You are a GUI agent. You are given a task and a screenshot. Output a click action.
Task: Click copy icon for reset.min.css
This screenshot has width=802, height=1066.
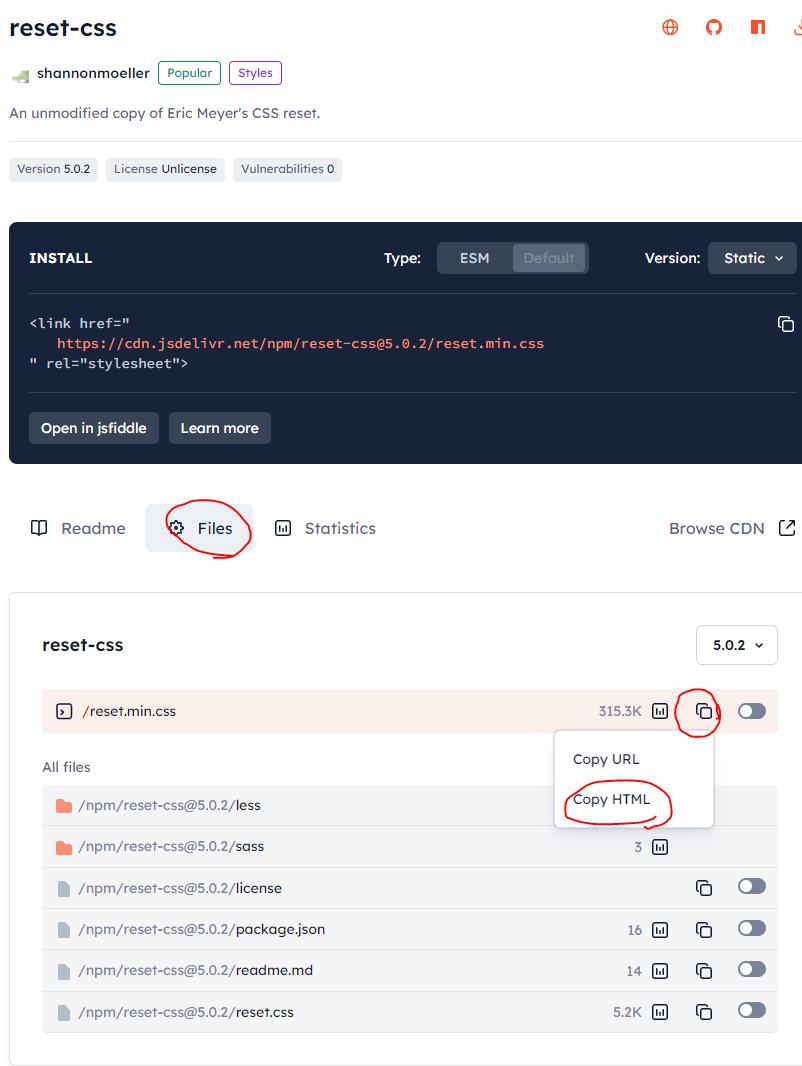(704, 711)
